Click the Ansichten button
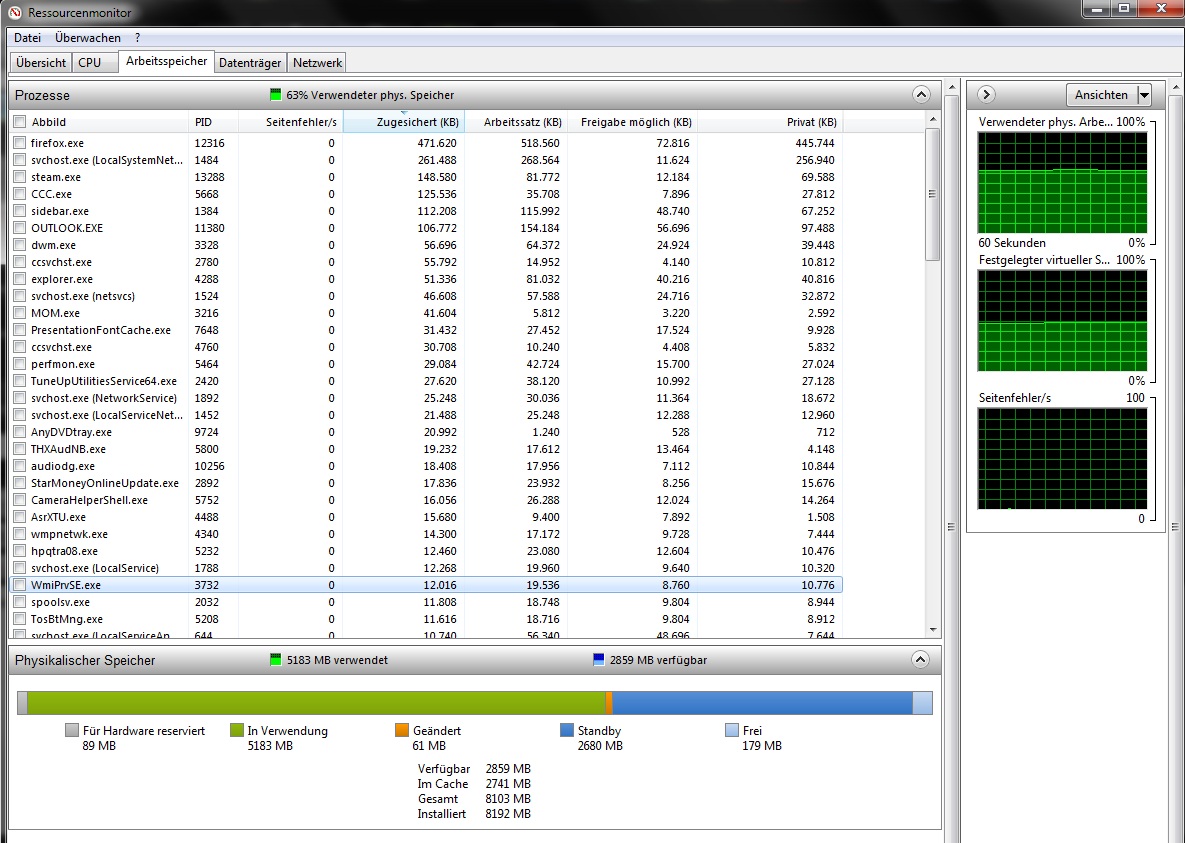This screenshot has height=843, width=1185. point(1101,95)
